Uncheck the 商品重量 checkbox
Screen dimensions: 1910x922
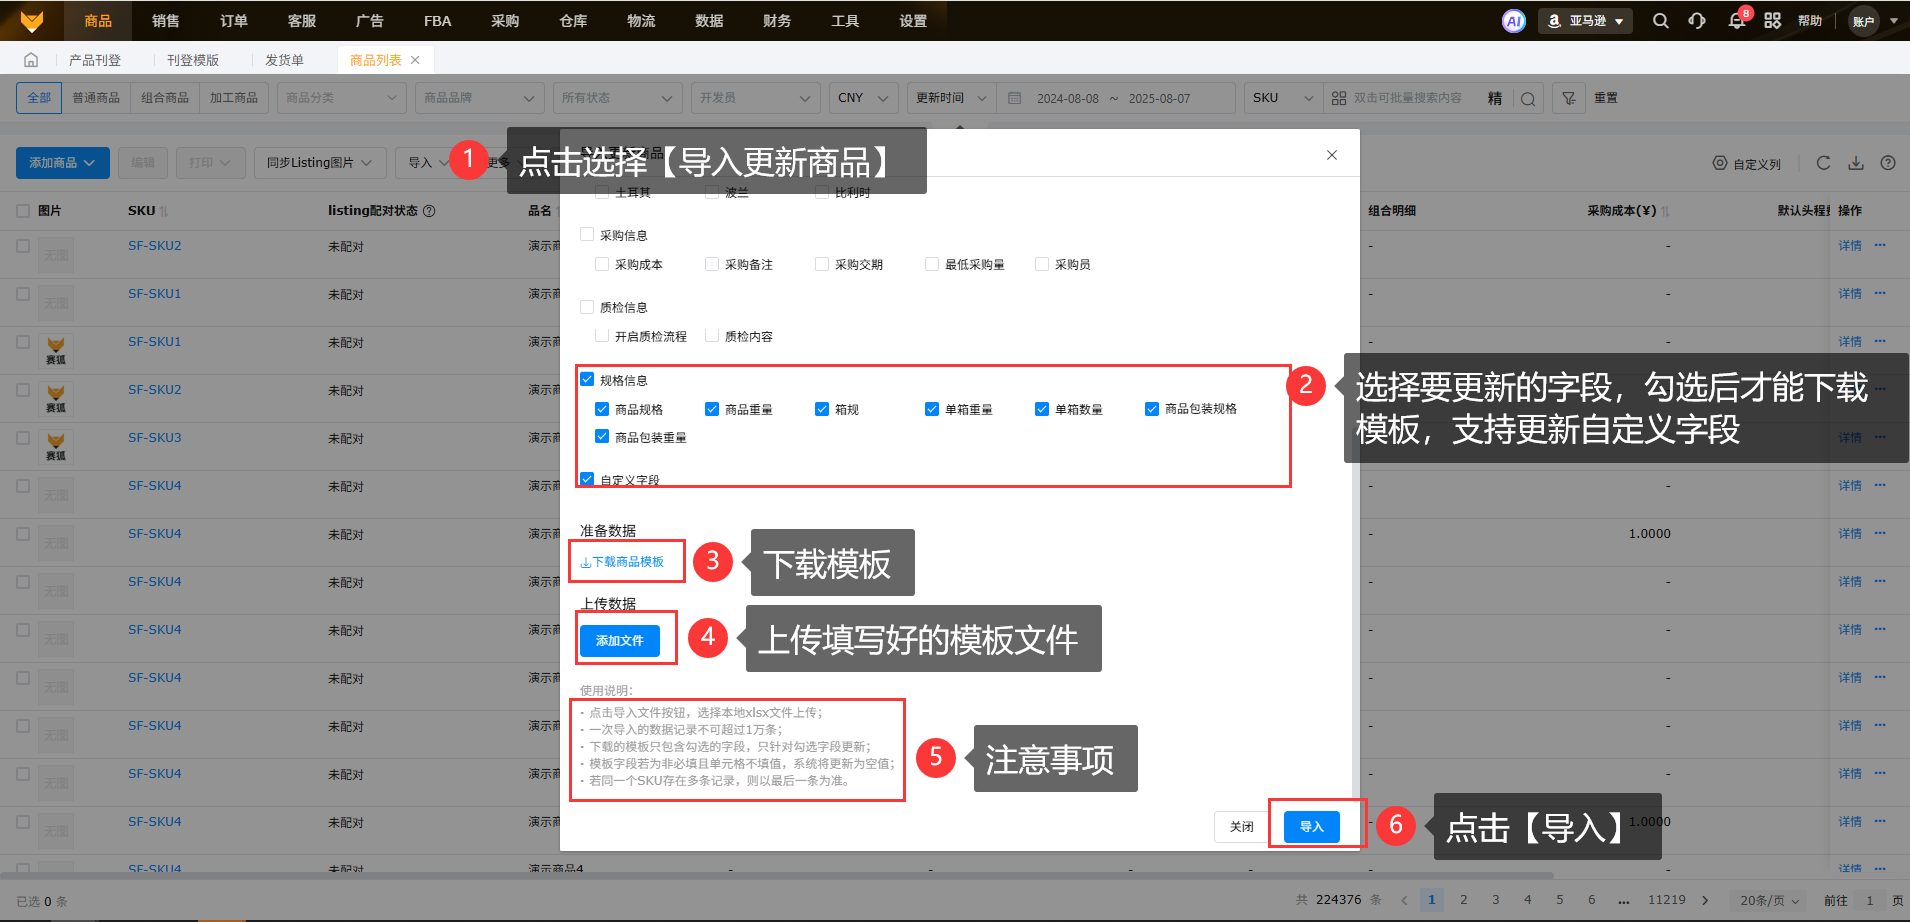pyautogui.click(x=712, y=409)
